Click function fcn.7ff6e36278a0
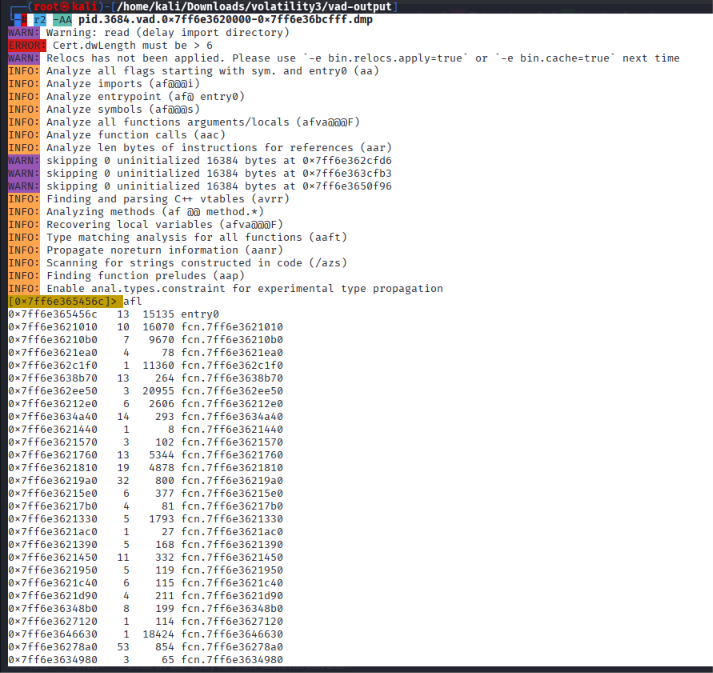713x673 pixels. [232, 647]
